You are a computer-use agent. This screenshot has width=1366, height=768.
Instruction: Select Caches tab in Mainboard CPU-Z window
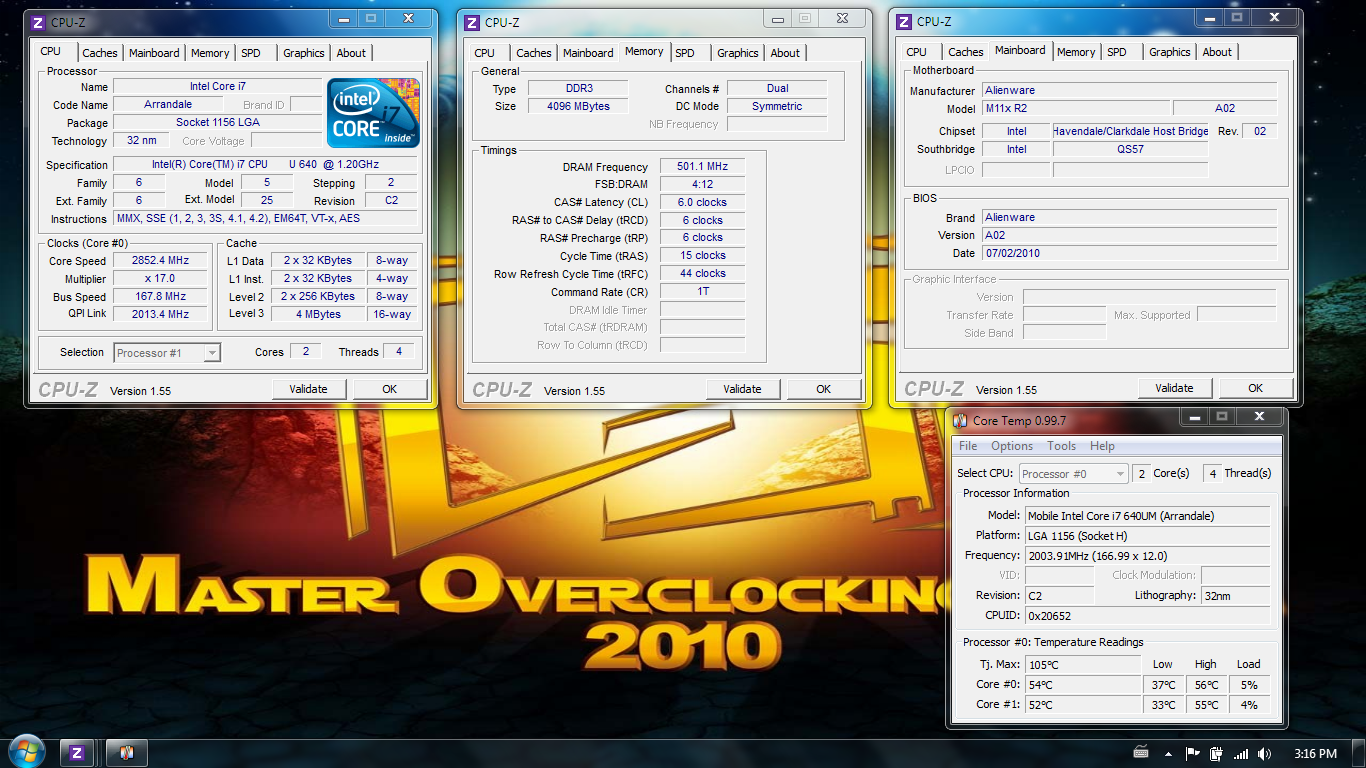click(966, 52)
